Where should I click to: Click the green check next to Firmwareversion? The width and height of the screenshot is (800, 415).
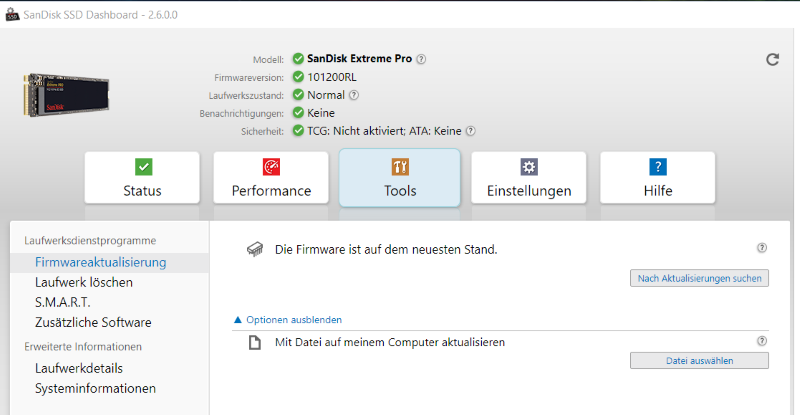click(298, 77)
